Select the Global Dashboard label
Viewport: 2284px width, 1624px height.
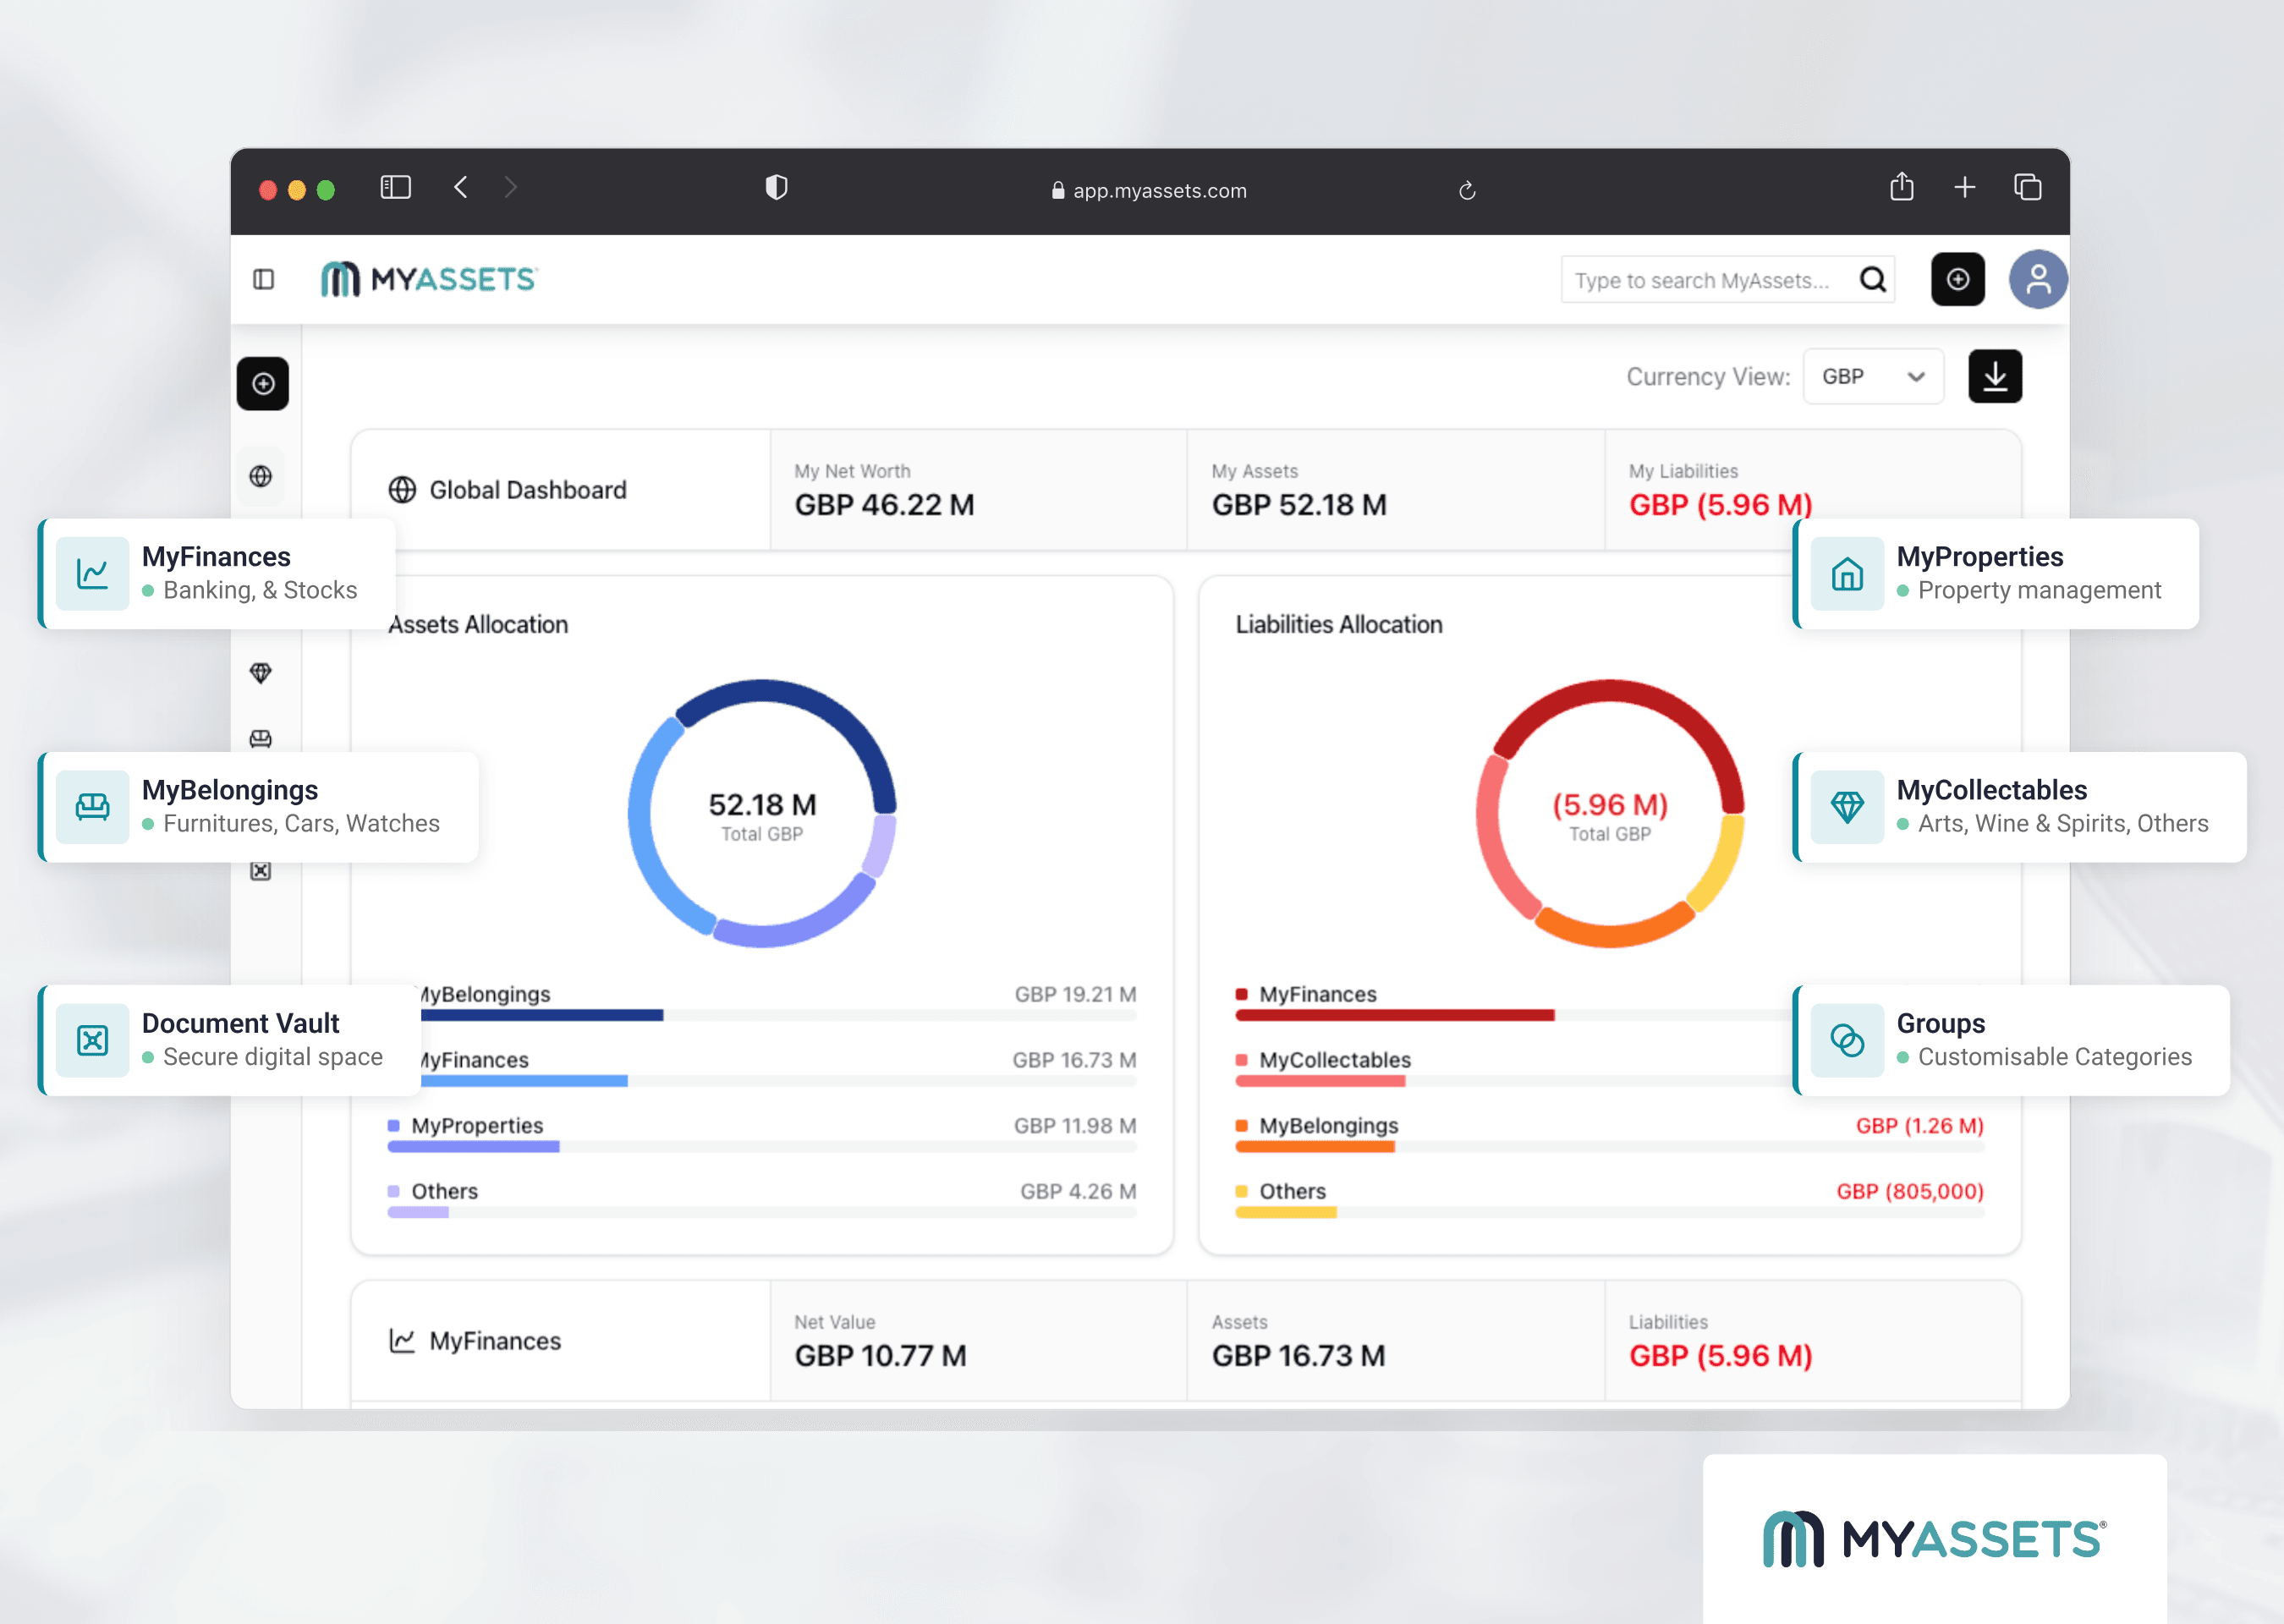tap(527, 490)
